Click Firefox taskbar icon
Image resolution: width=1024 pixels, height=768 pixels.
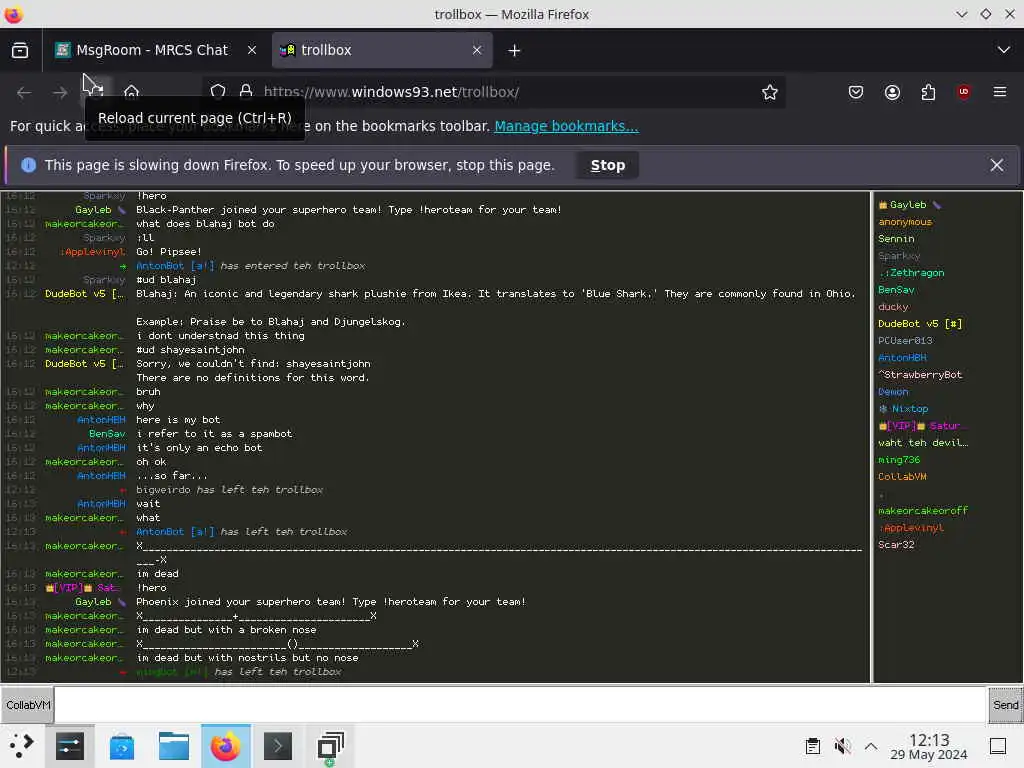click(x=226, y=746)
